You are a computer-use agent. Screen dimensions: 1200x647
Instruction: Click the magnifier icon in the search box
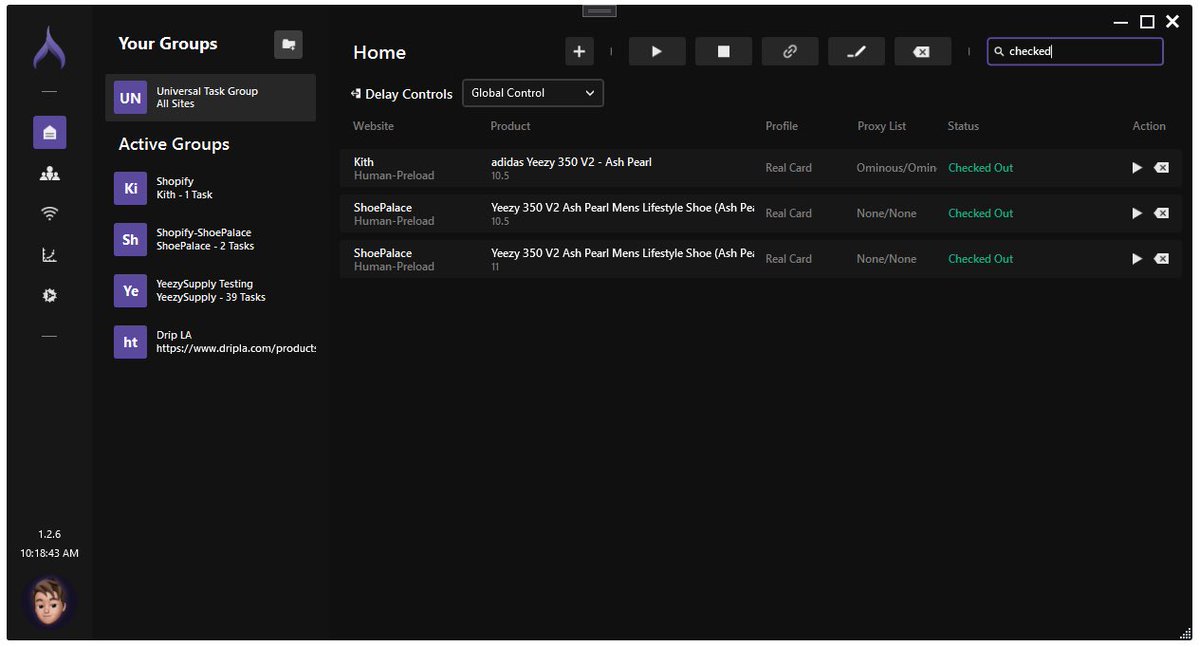(999, 52)
